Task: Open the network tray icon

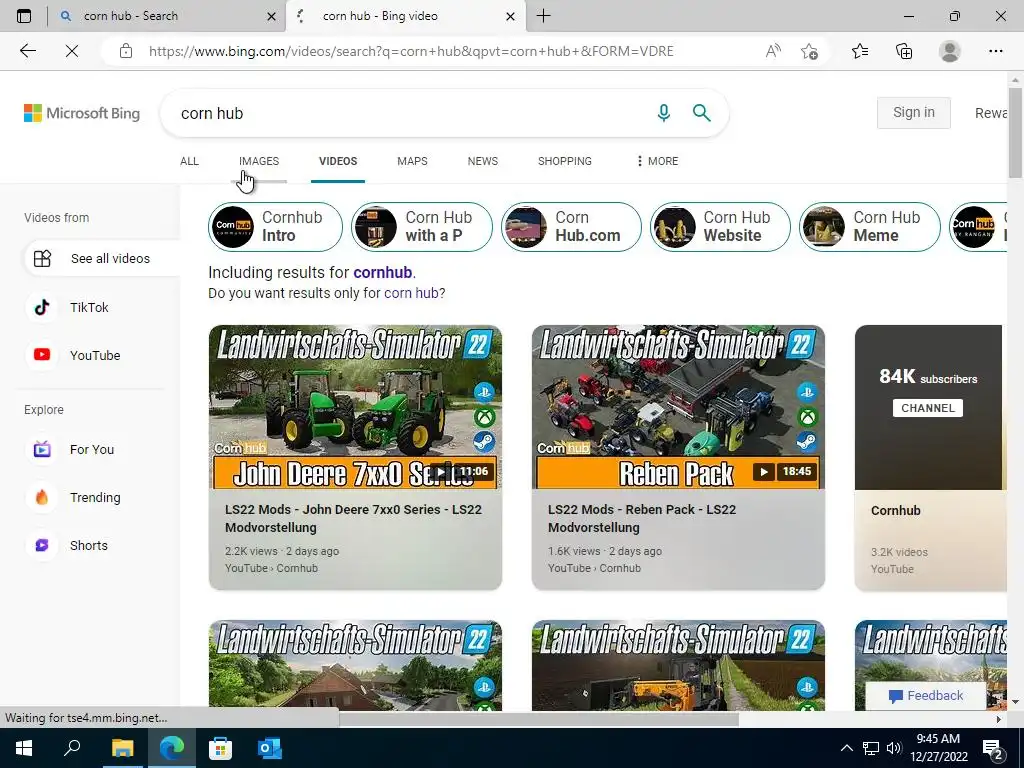Action: [x=871, y=748]
